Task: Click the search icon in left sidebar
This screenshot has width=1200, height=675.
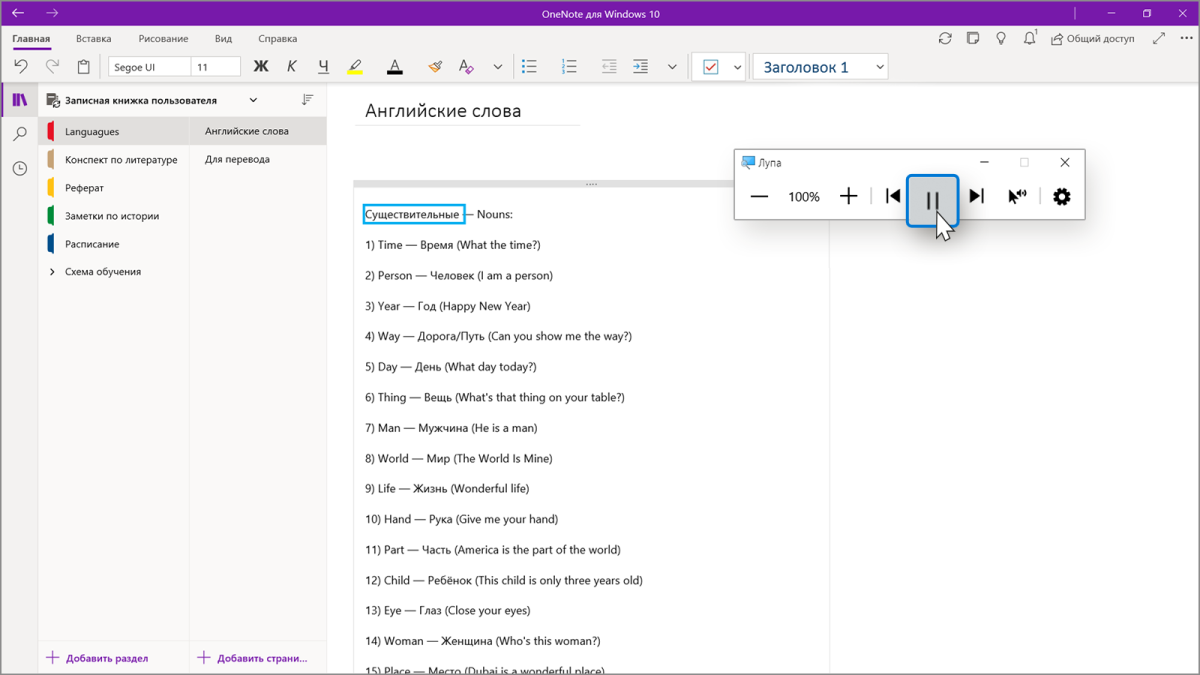Action: [19, 133]
